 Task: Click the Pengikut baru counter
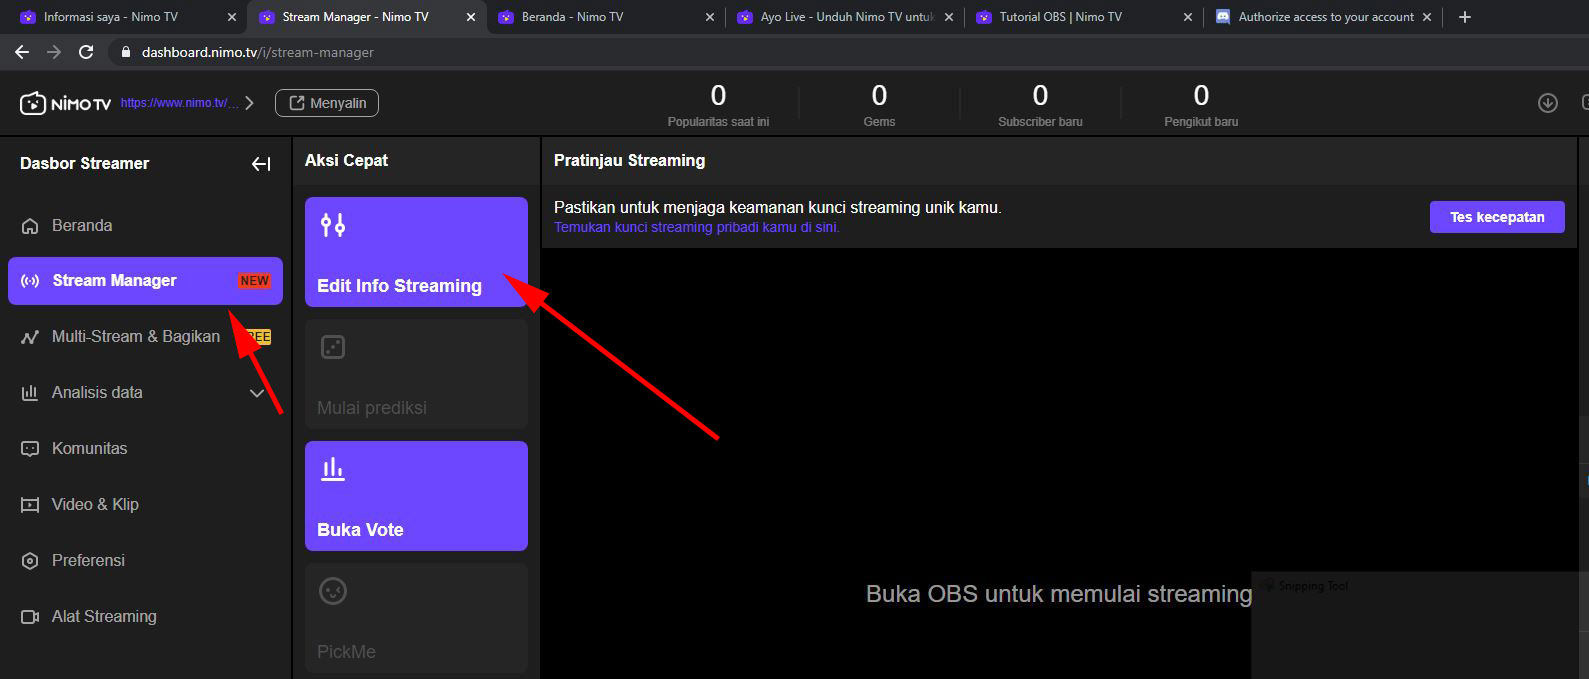point(1201,105)
